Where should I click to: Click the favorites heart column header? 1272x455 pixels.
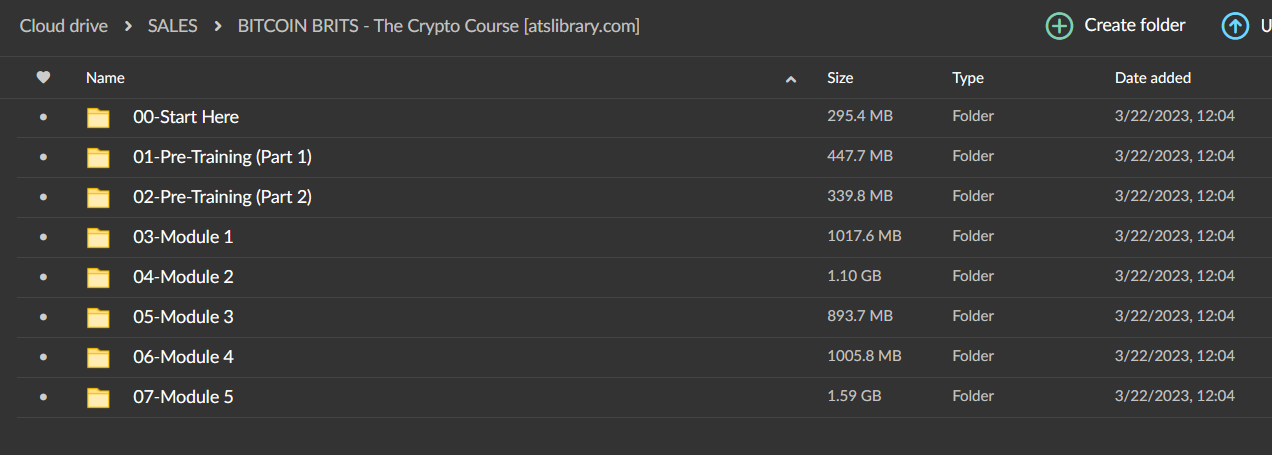(x=43, y=77)
